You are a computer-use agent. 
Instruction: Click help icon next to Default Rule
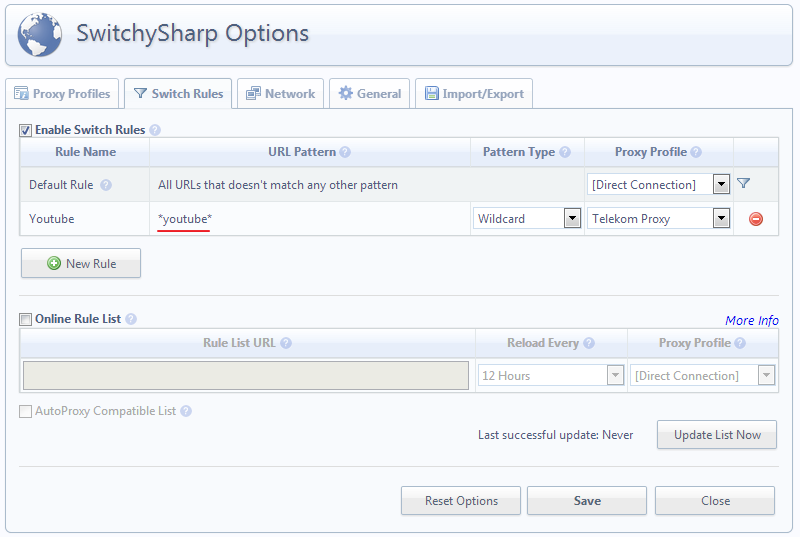pyautogui.click(x=106, y=185)
